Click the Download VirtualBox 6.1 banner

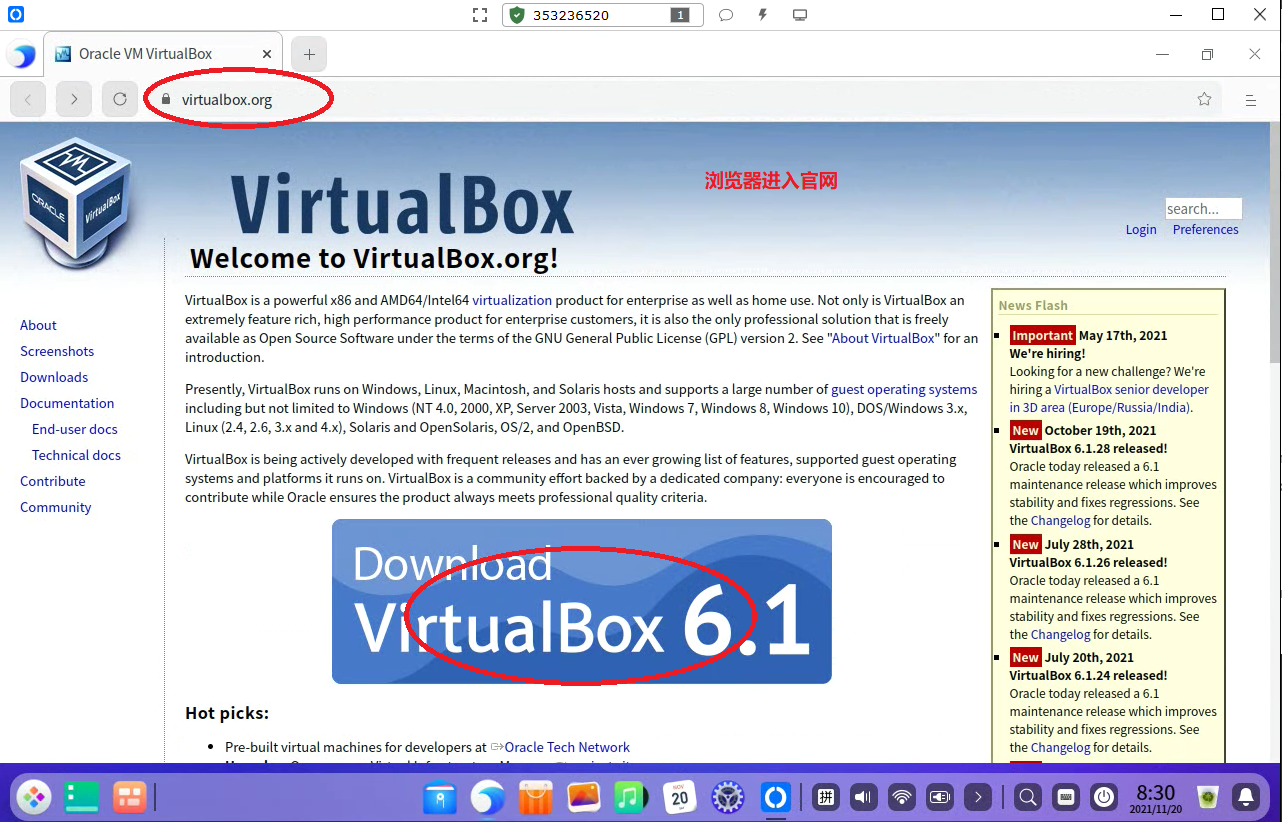582,601
